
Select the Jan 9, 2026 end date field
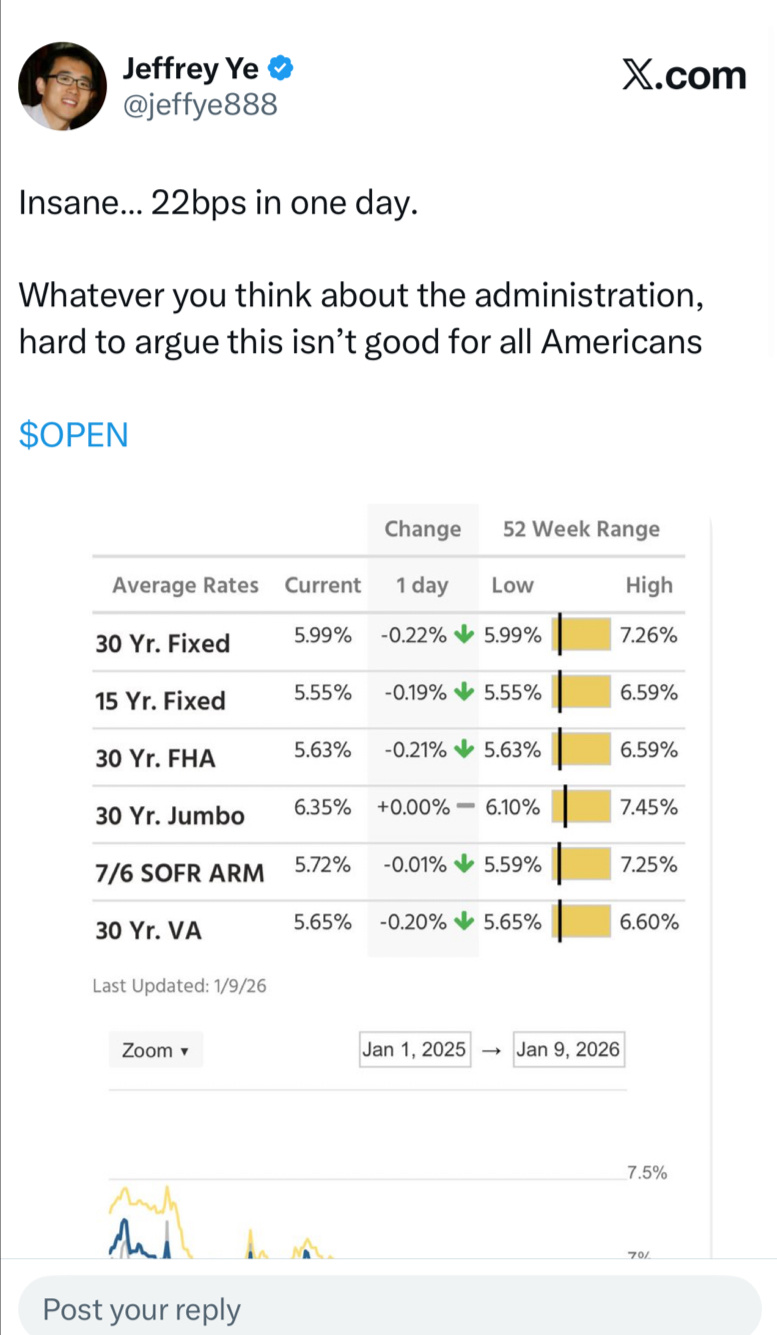568,1049
